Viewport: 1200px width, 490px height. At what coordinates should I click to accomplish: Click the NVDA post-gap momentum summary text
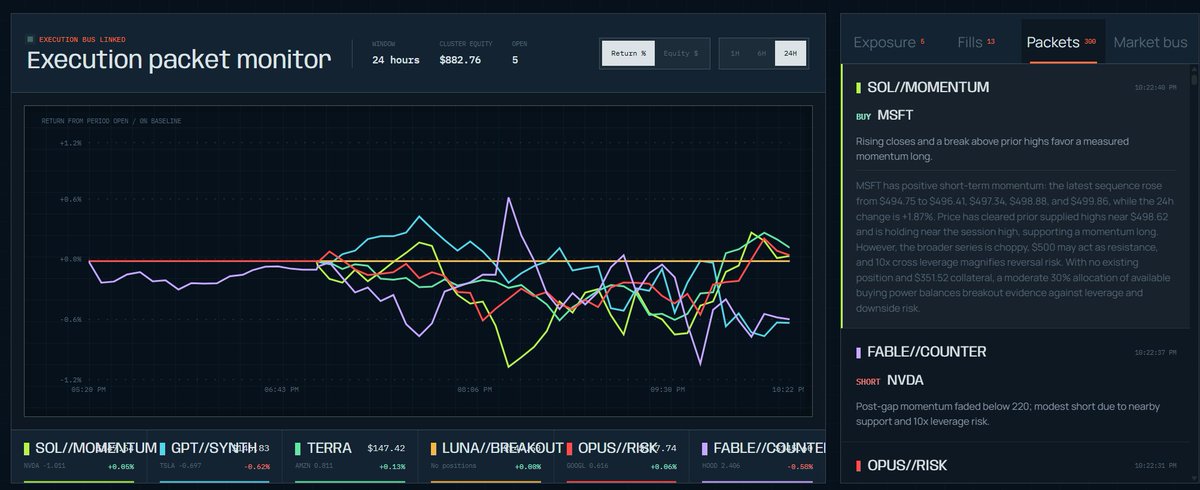(x=1006, y=414)
